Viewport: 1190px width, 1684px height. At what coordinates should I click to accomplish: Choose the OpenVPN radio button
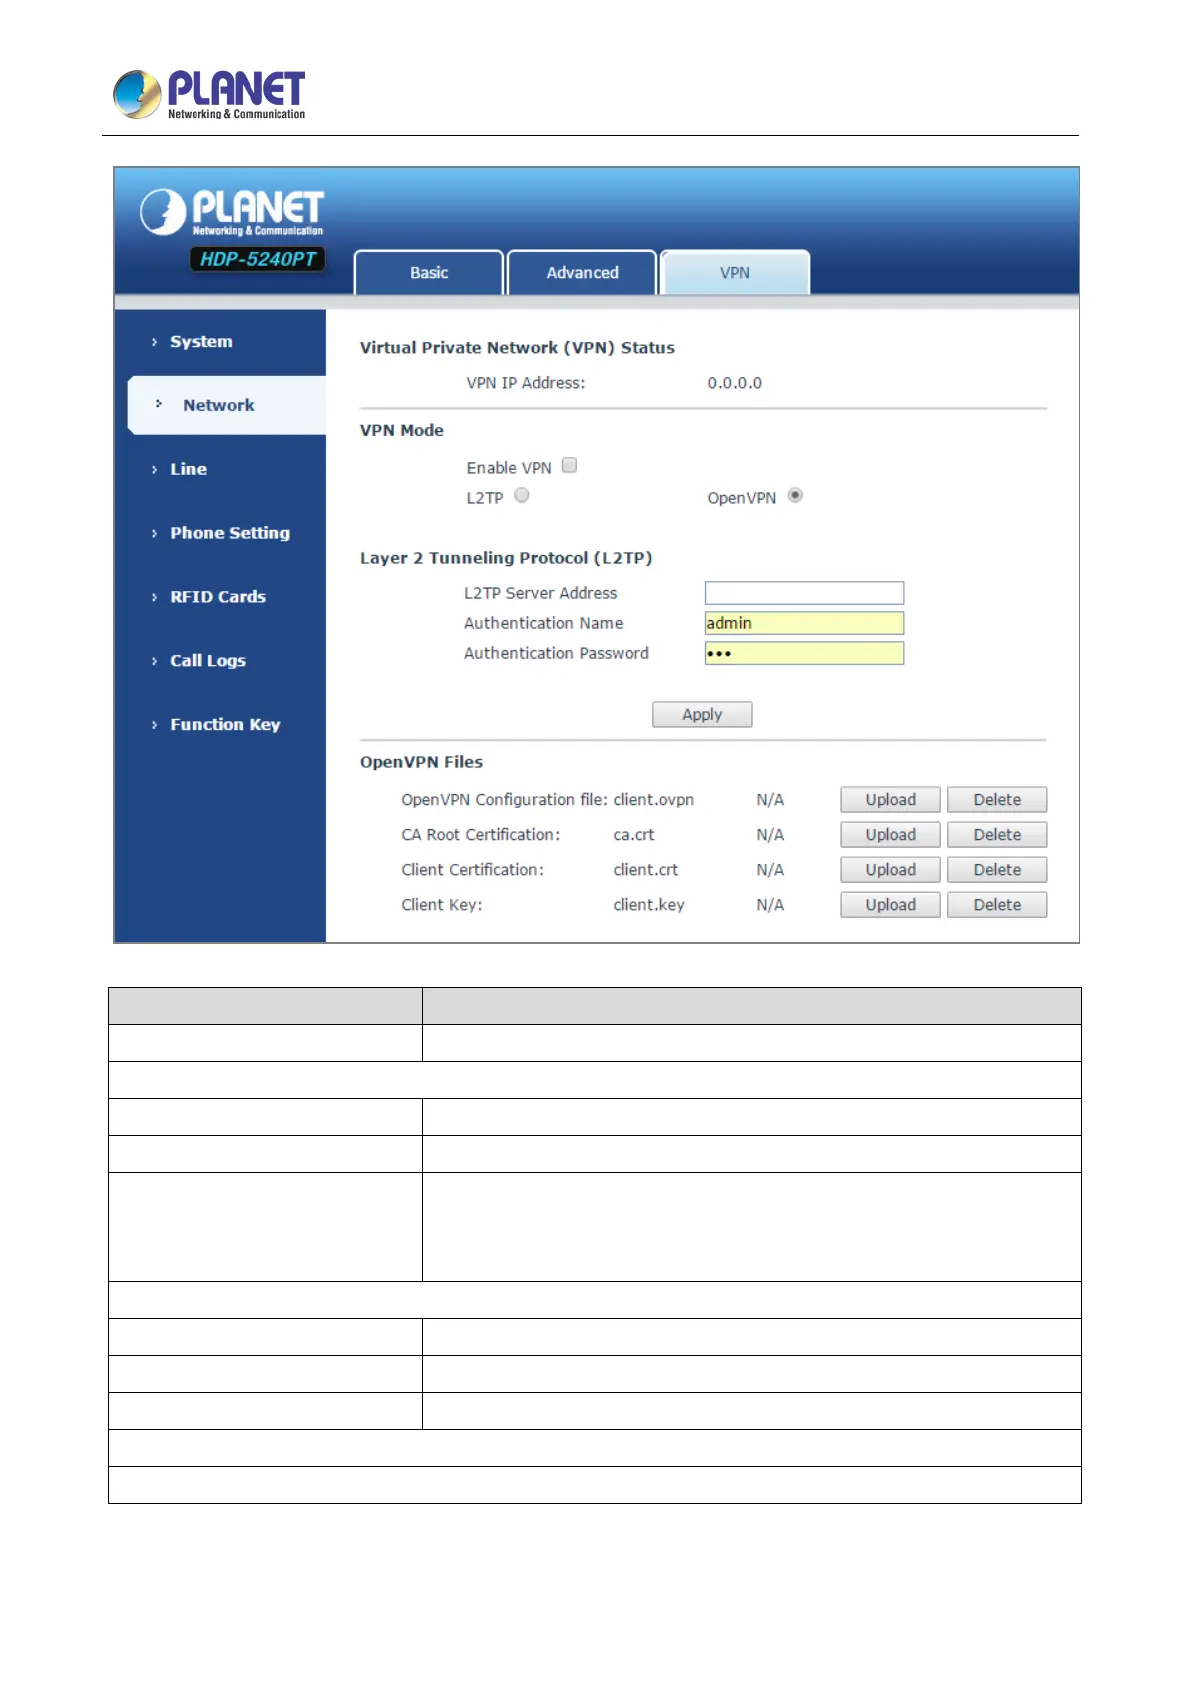click(795, 495)
